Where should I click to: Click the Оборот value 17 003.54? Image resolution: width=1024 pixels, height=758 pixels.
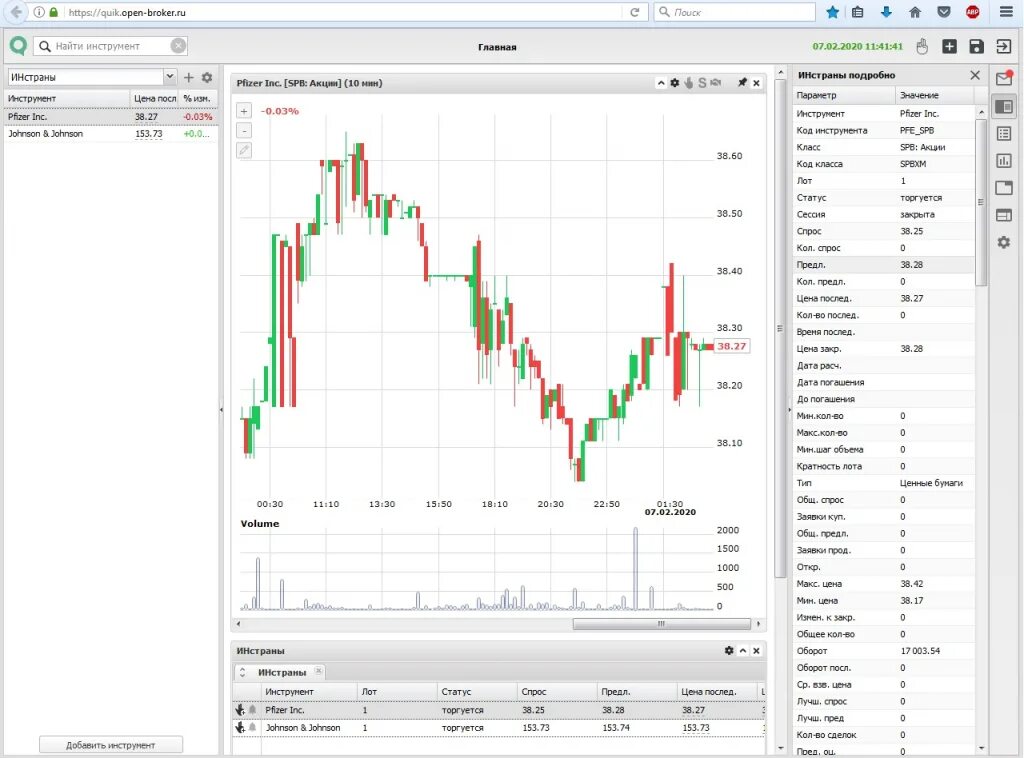pyautogui.click(x=920, y=651)
